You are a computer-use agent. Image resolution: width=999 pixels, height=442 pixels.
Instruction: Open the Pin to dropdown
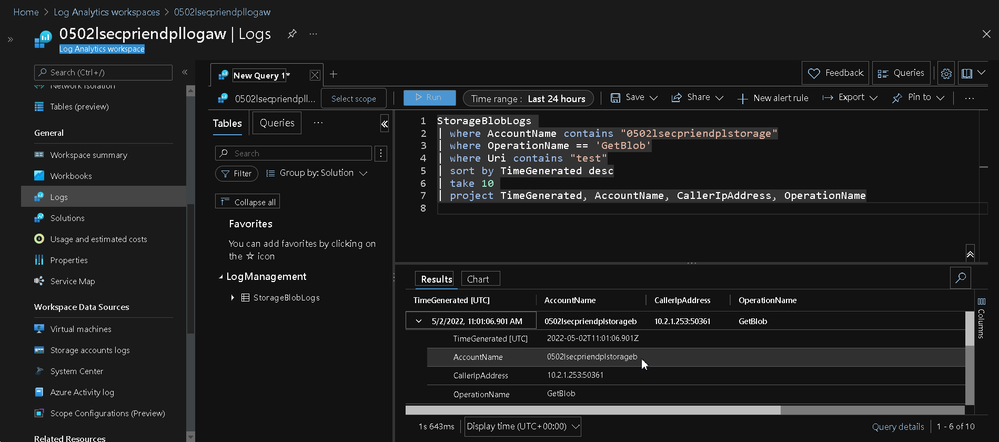[918, 97]
